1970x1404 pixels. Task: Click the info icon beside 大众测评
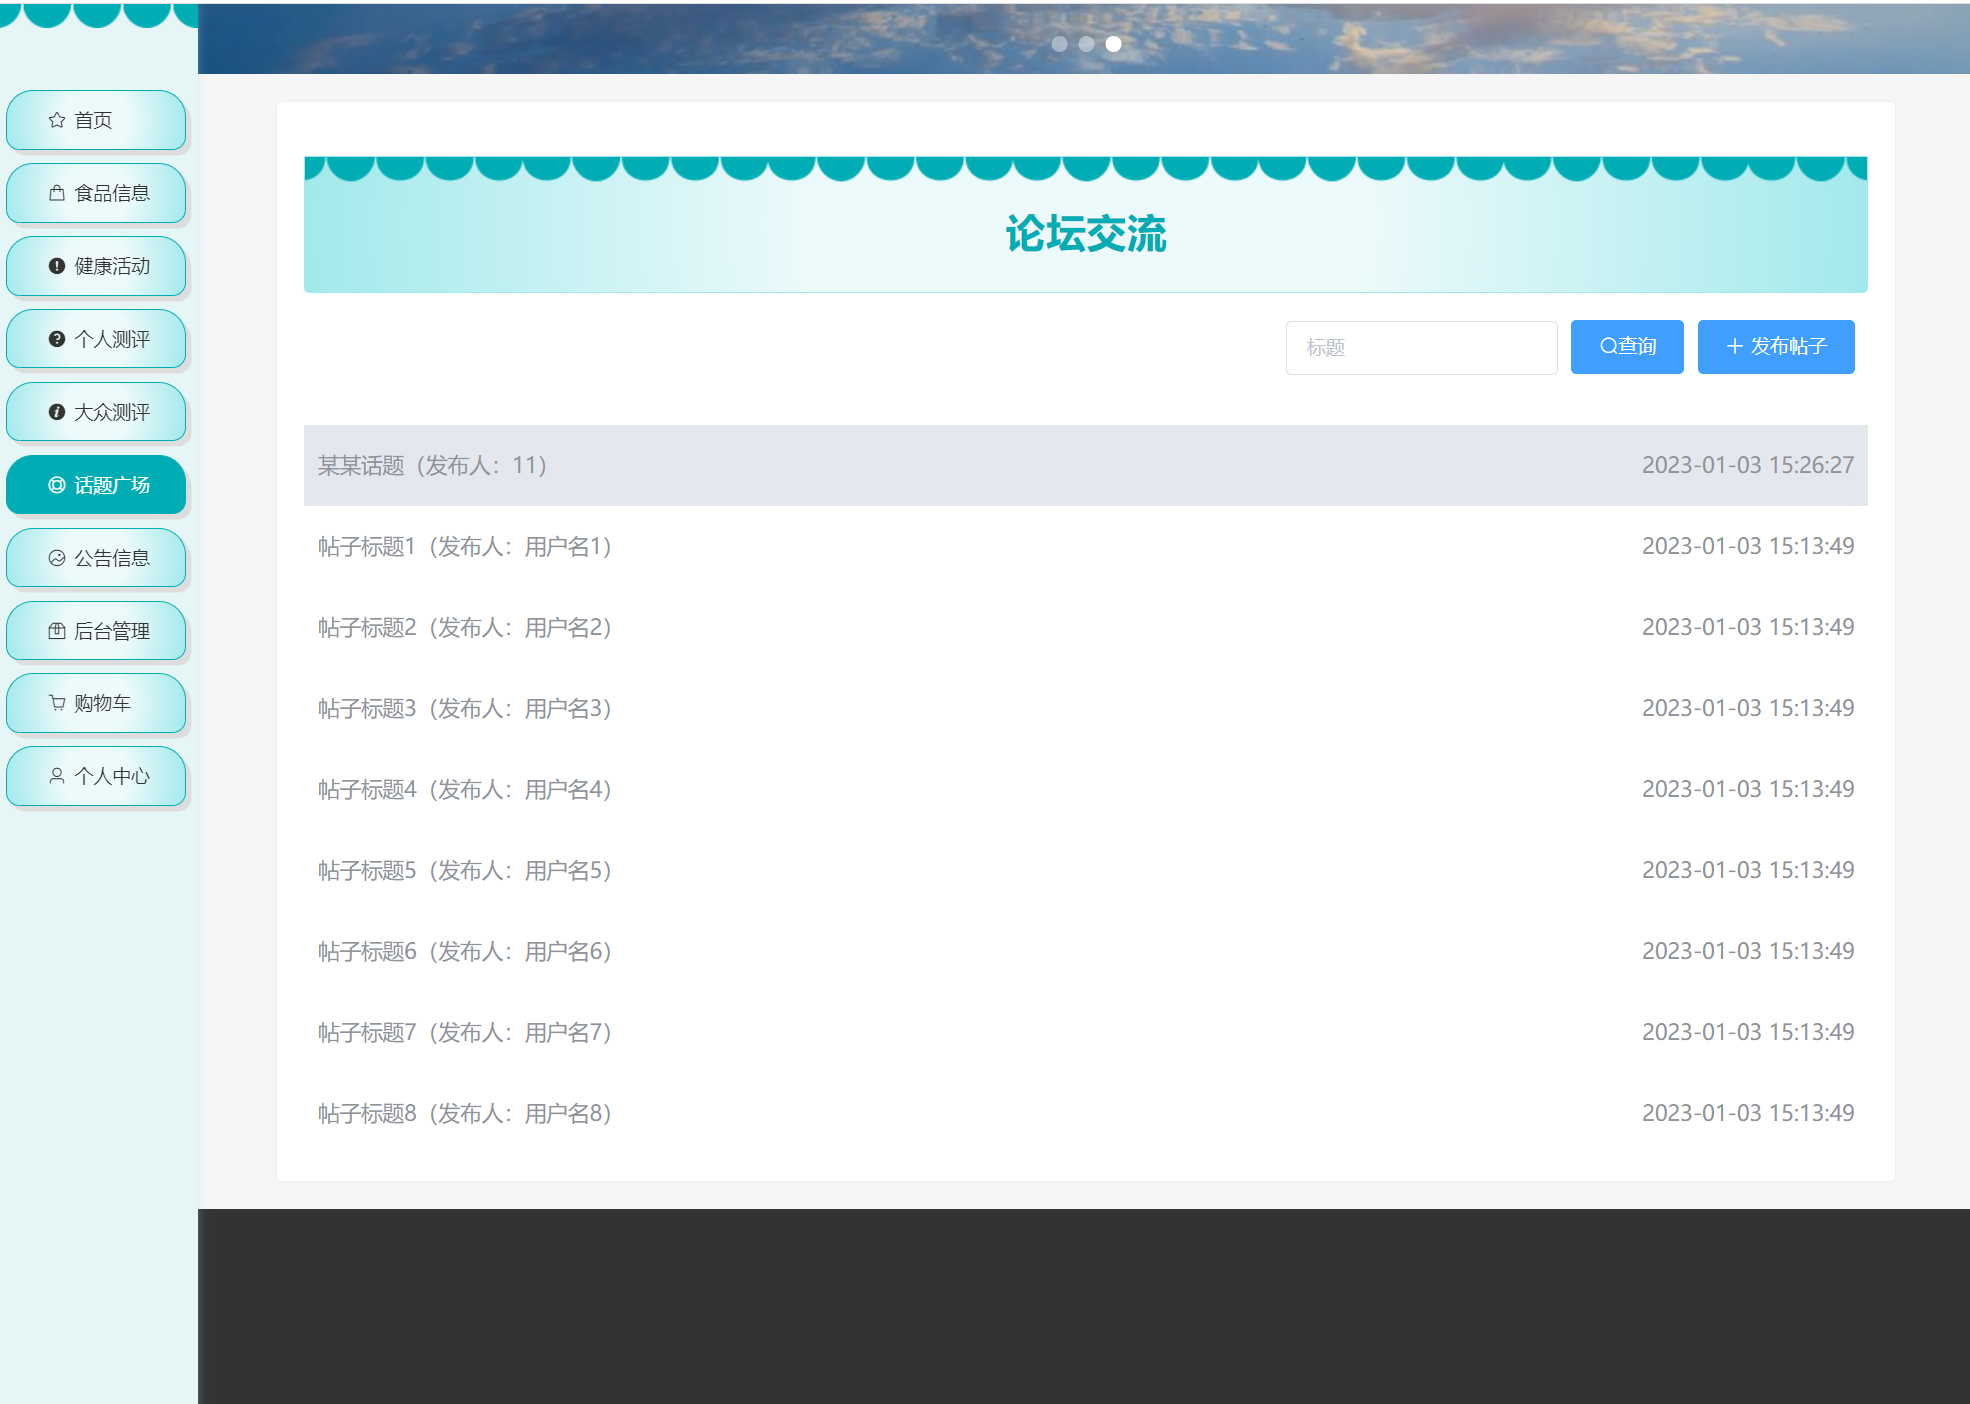57,412
